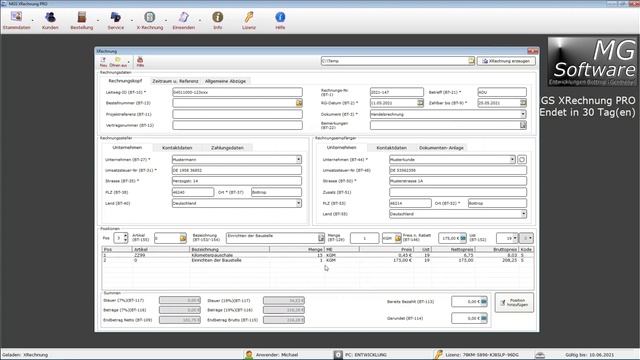The height and width of the screenshot is (360, 640).
Task: Open recipient Kontaktdaten tab
Action: (x=391, y=148)
